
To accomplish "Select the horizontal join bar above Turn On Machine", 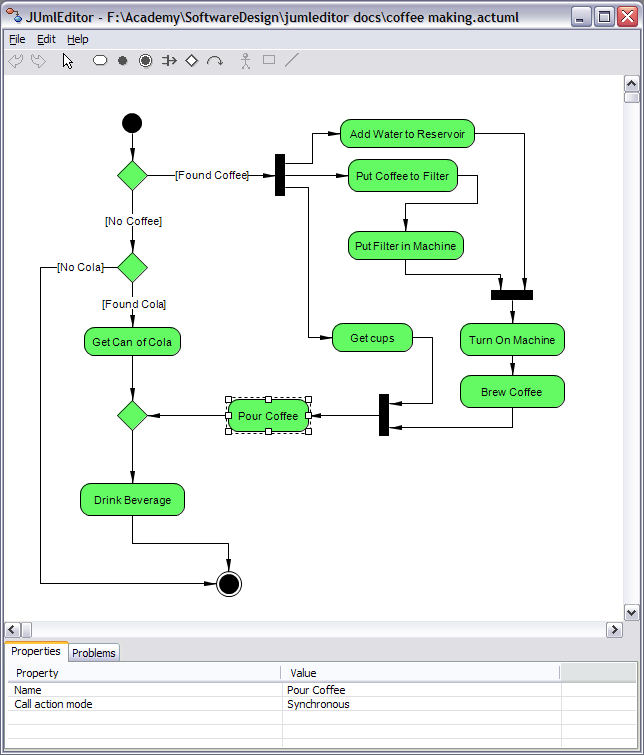I will [x=512, y=295].
